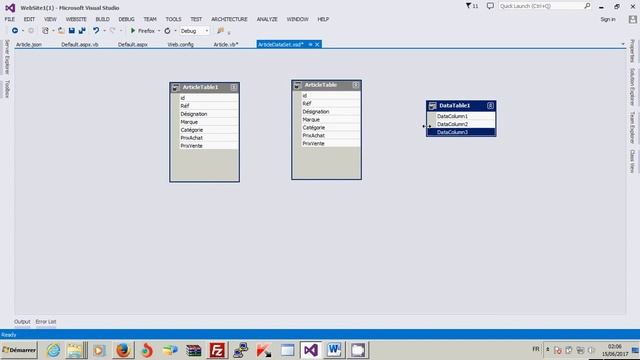Screen dimensions: 640x360
Task: Click the ArticleTable table header icon
Action: [x=298, y=85]
